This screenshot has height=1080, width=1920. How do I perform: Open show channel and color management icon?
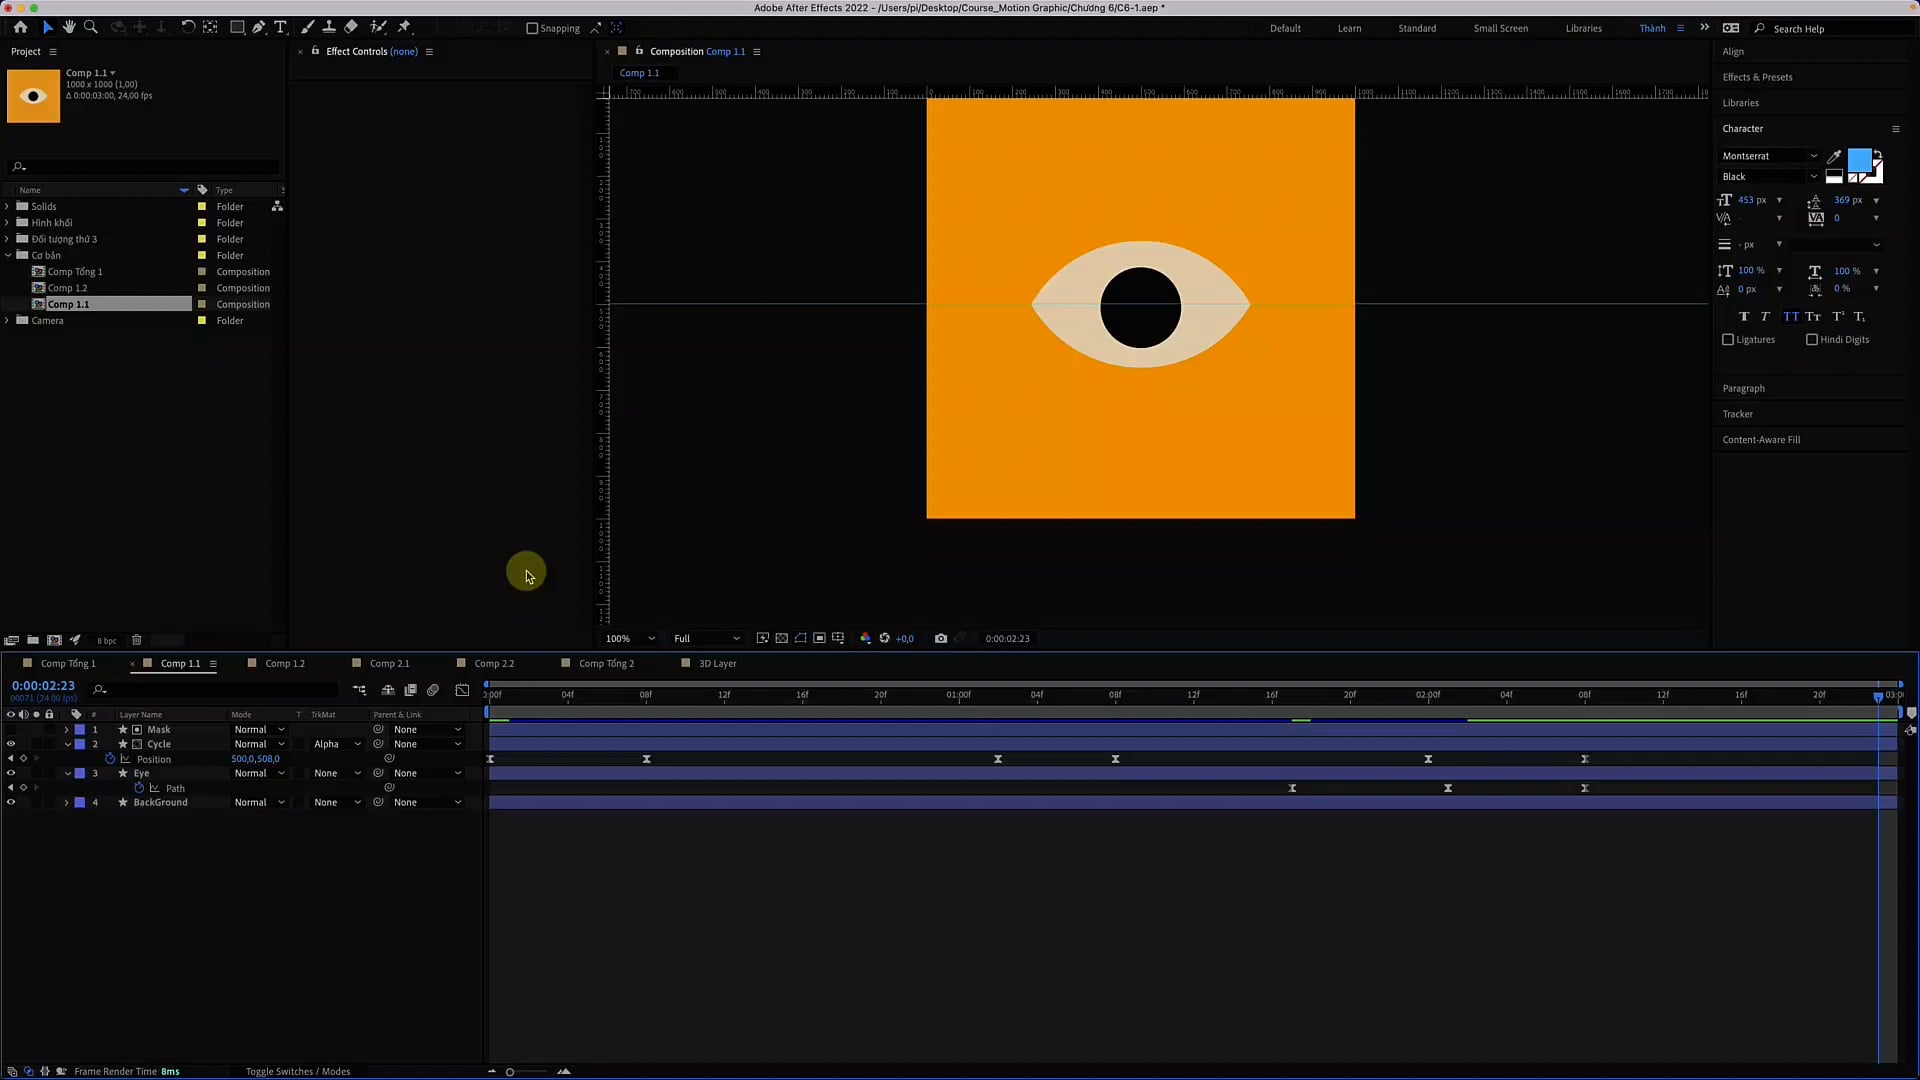coord(866,638)
